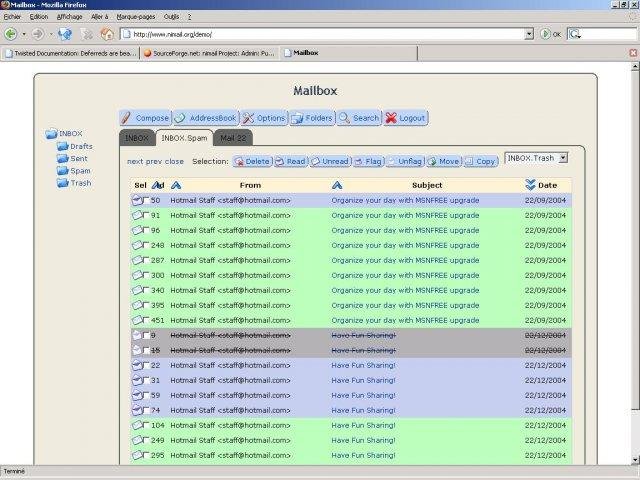This screenshot has width=640, height=480.
Task: Open the Marque-pages menu
Action: pos(136,17)
